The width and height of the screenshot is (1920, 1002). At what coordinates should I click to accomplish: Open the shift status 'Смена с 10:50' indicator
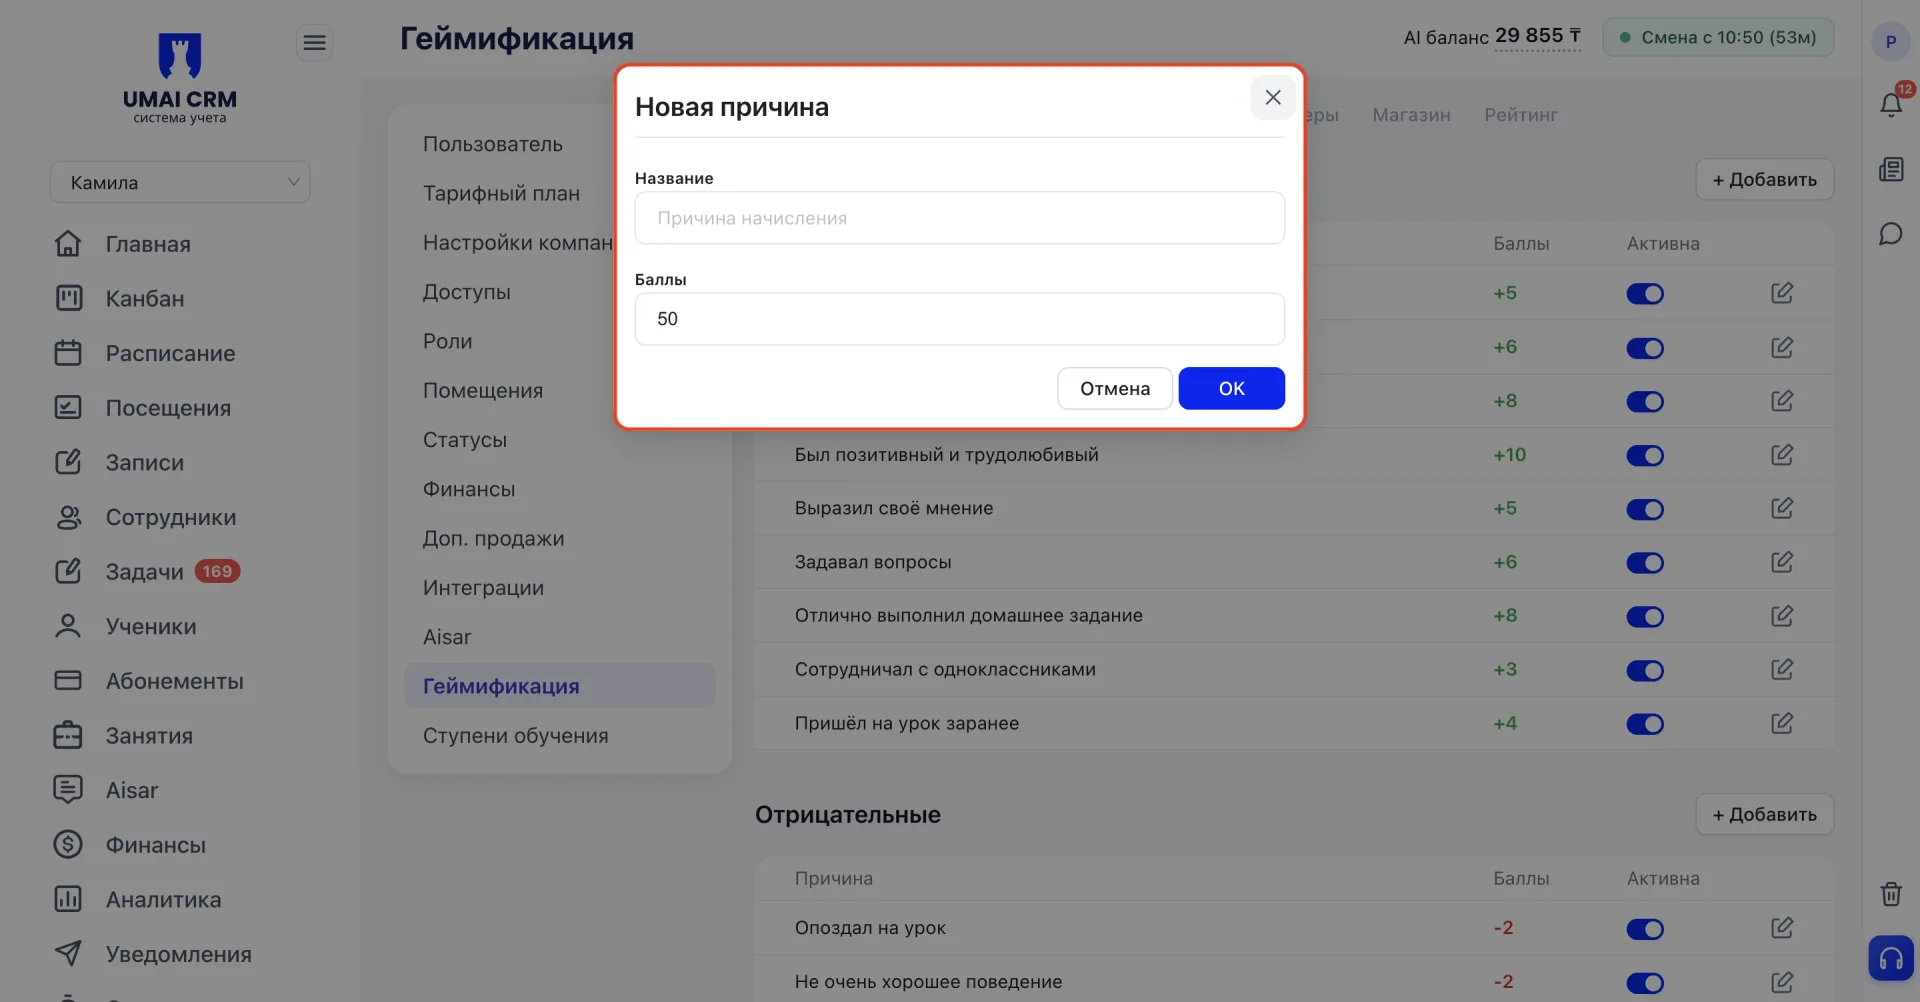coord(1718,37)
